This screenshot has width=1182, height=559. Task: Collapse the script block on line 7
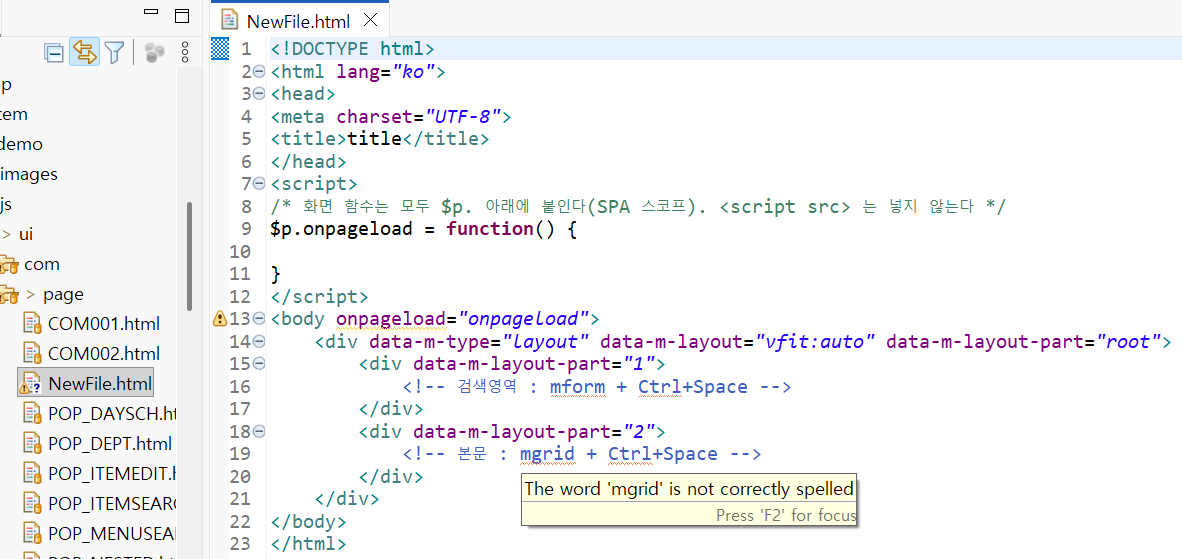click(259, 184)
